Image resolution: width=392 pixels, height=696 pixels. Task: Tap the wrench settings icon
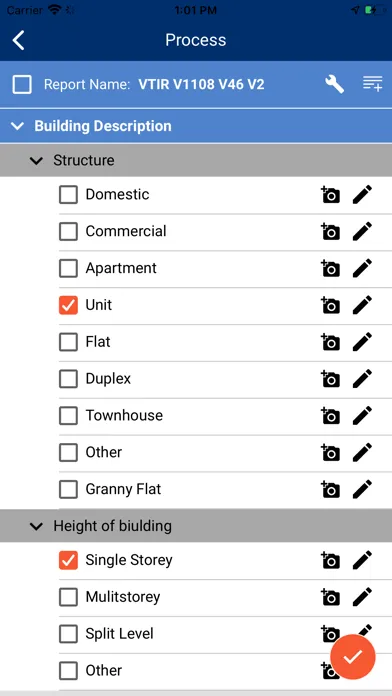[334, 84]
